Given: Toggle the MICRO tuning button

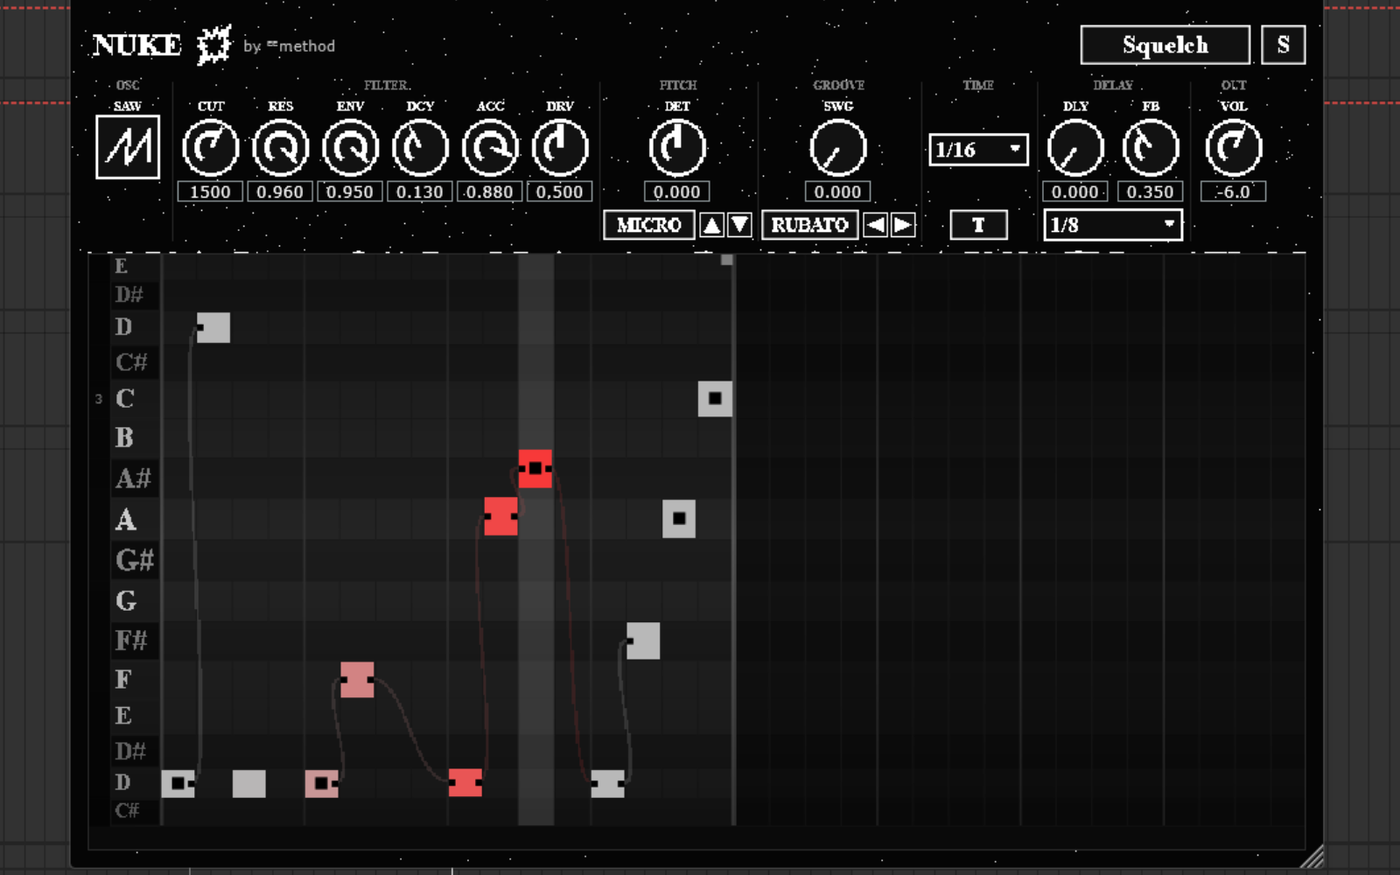Looking at the screenshot, I should [649, 225].
